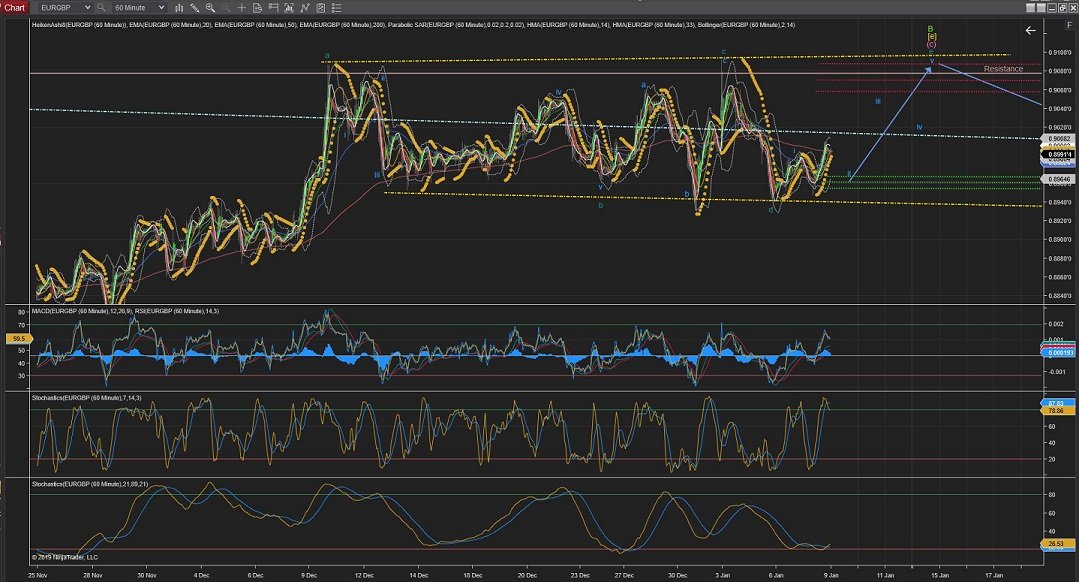The height and width of the screenshot is (582, 1079).
Task: Open the EURGBP instrument dropdown
Action: 63,8
